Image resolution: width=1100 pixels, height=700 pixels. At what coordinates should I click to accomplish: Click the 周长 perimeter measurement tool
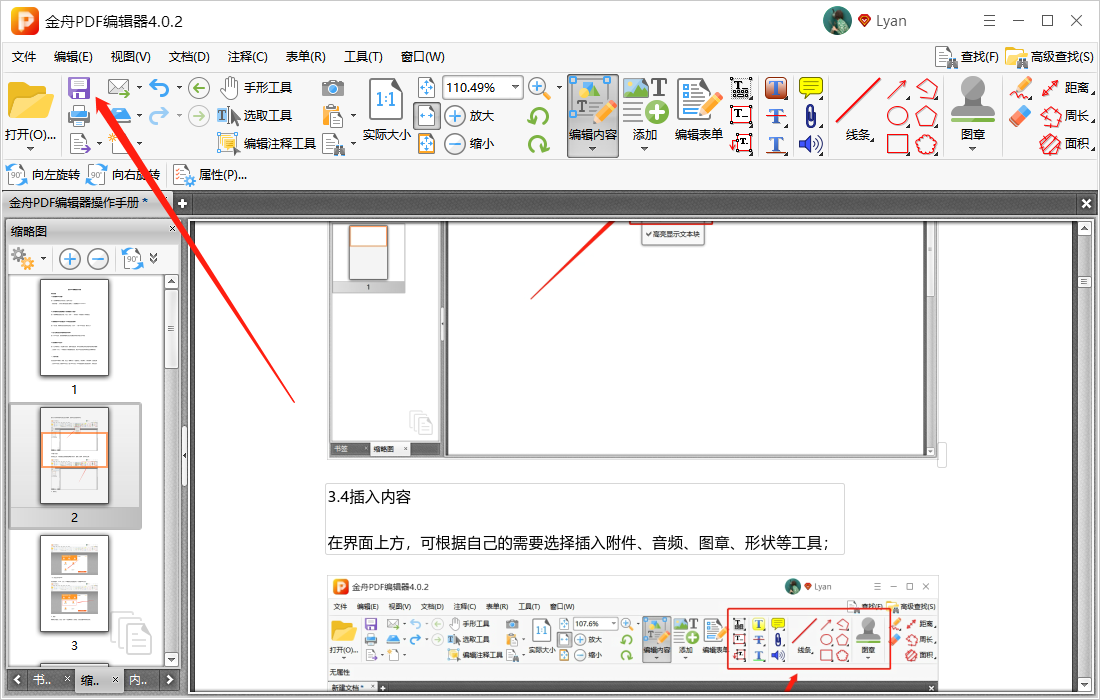click(x=1065, y=116)
